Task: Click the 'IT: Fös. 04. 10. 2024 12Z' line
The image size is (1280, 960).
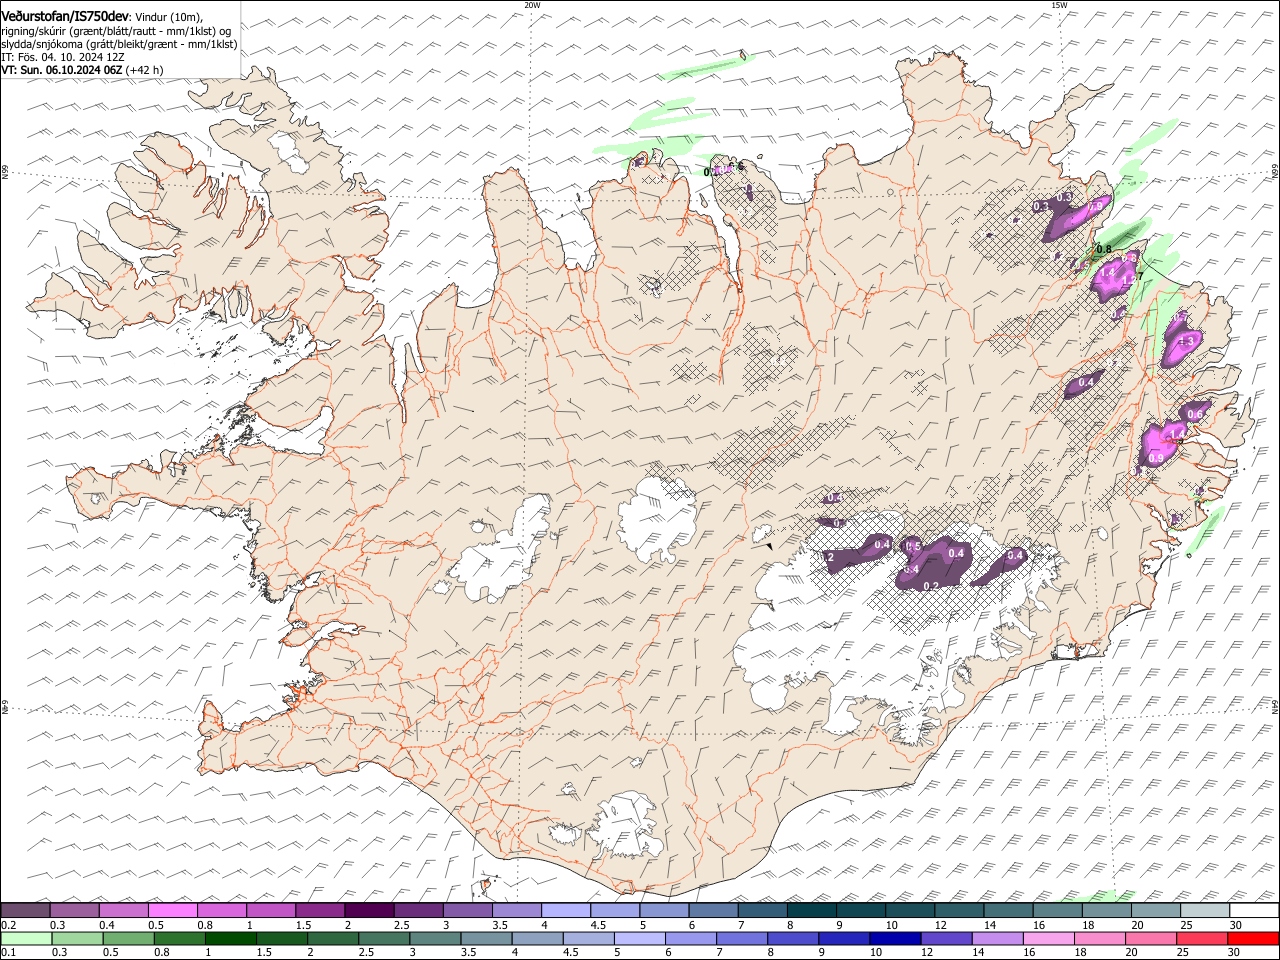Action: [x=62, y=57]
